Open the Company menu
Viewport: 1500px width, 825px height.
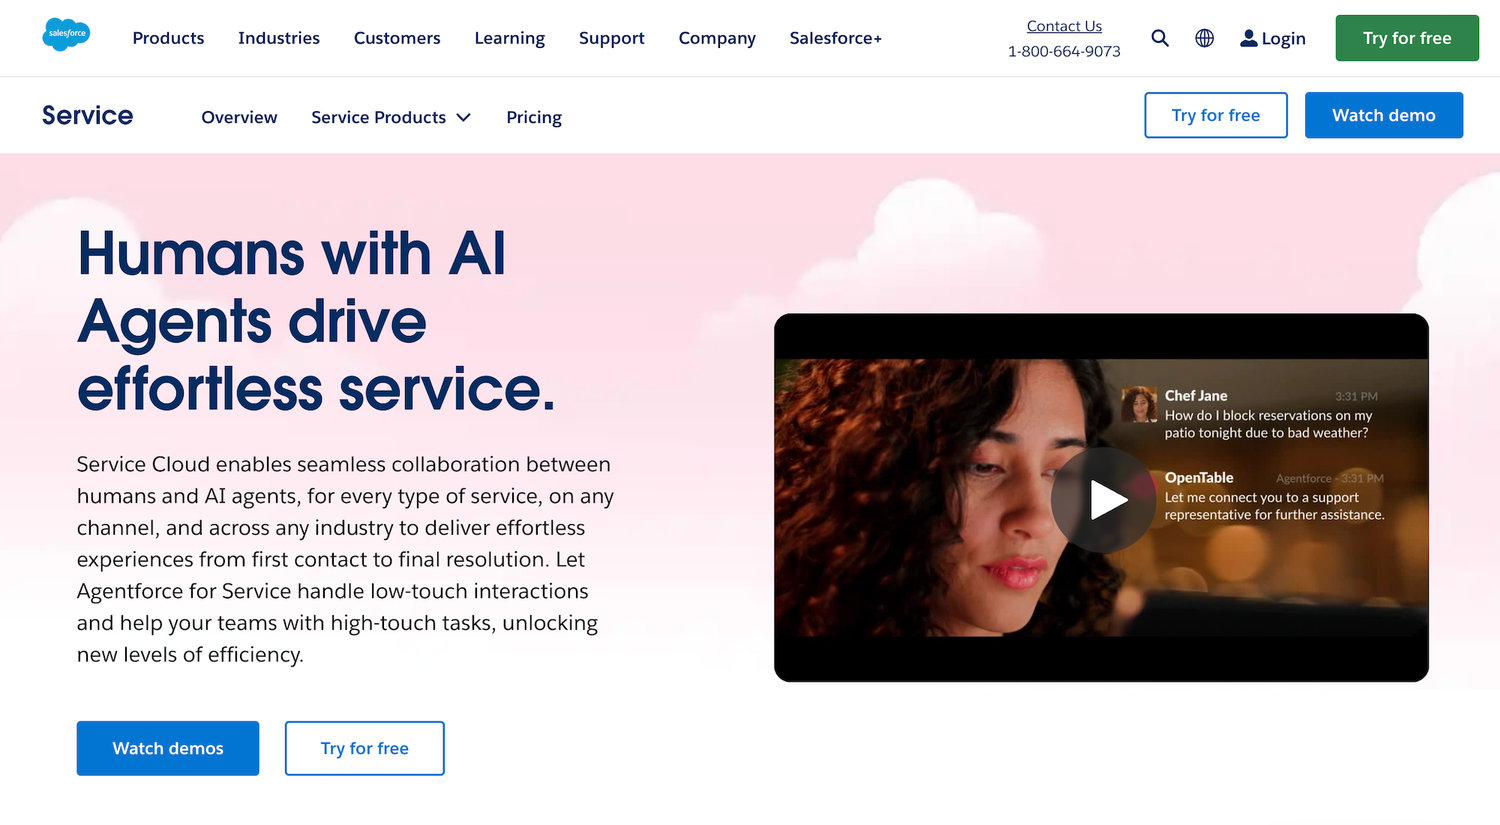coord(717,38)
